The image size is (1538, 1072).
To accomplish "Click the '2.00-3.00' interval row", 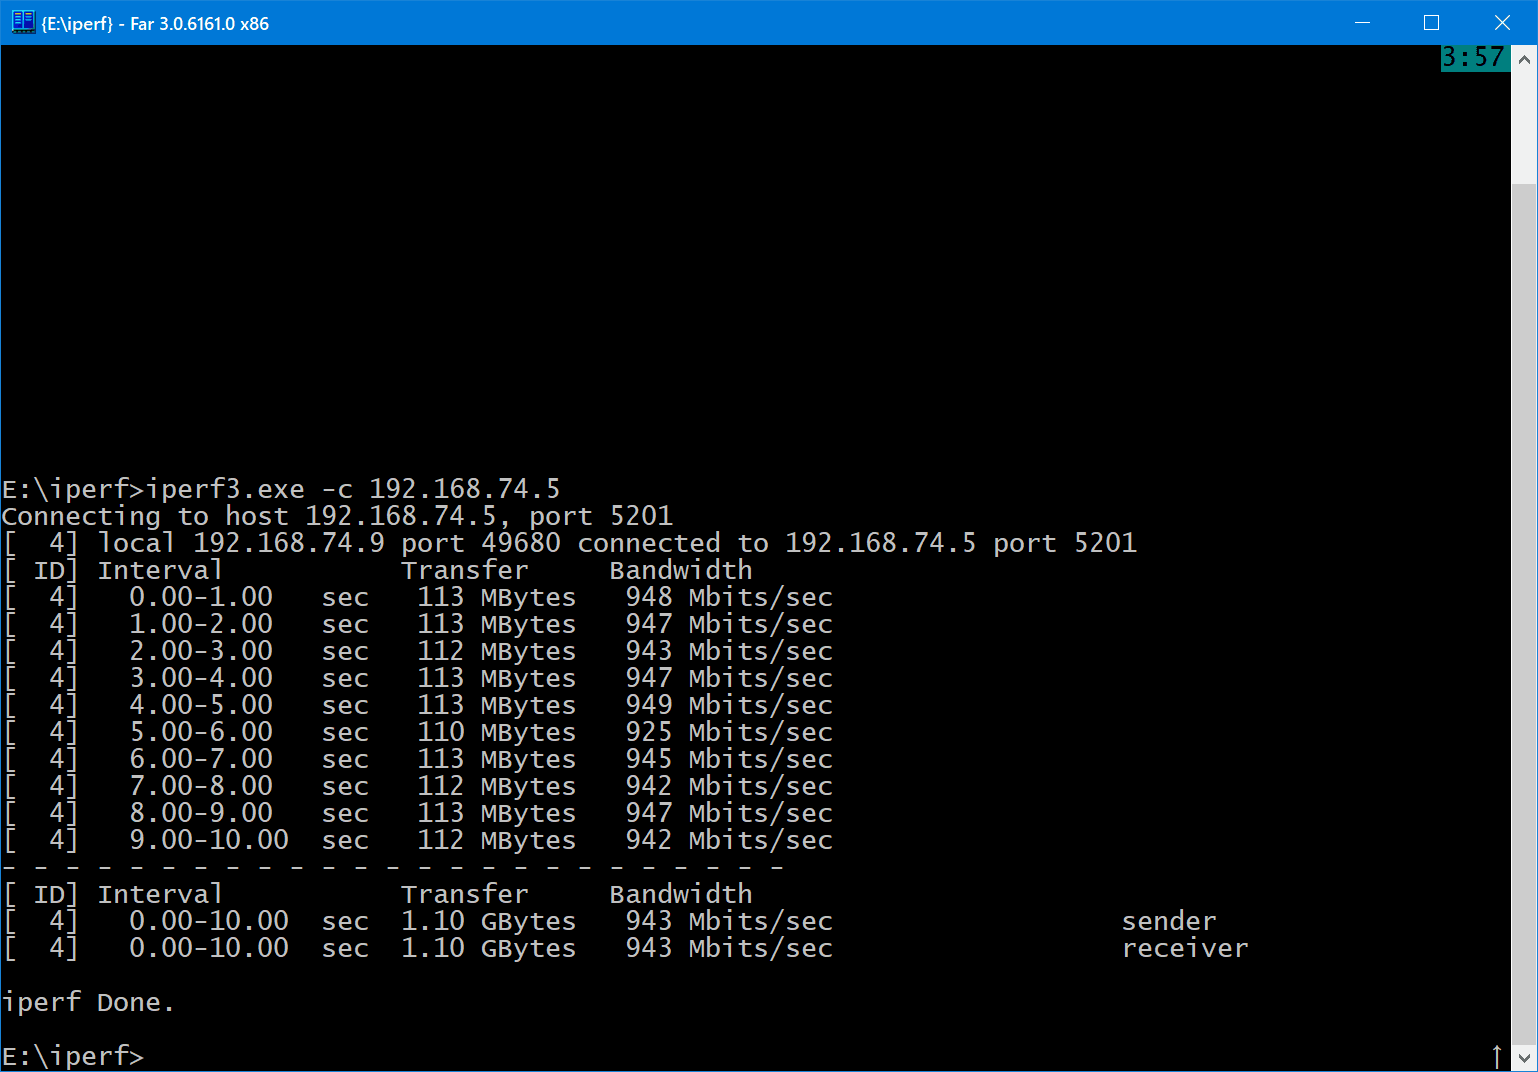I will (x=417, y=651).
